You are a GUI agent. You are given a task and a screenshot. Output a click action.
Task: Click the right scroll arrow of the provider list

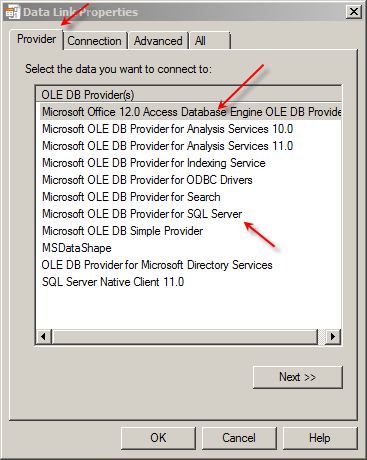pos(333,336)
